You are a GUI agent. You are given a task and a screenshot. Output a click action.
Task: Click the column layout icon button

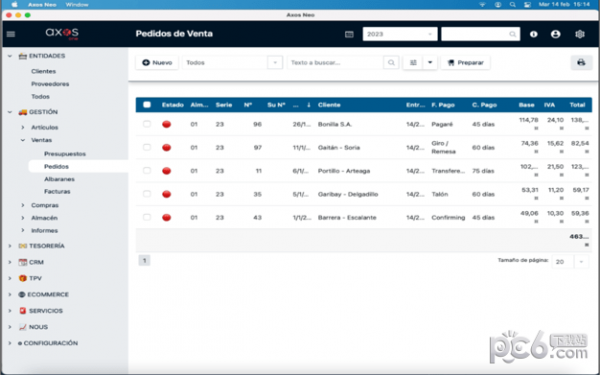click(x=413, y=62)
